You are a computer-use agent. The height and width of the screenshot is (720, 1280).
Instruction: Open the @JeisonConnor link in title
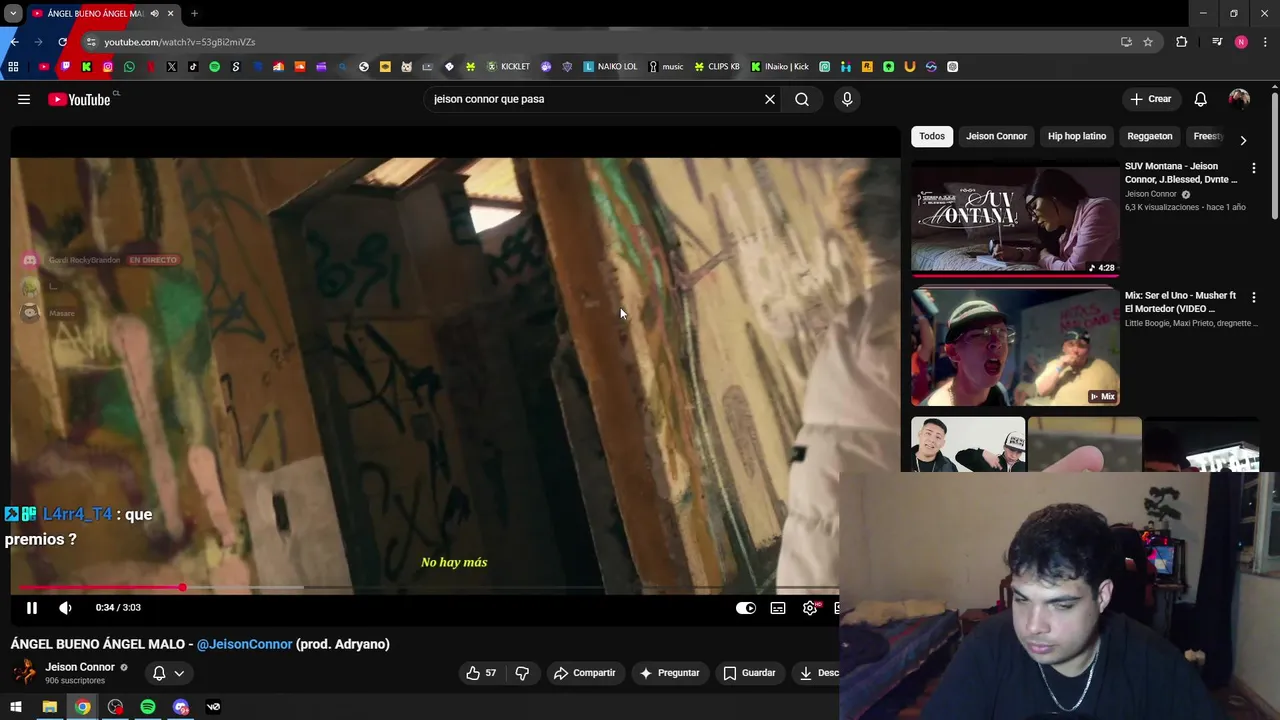click(244, 644)
